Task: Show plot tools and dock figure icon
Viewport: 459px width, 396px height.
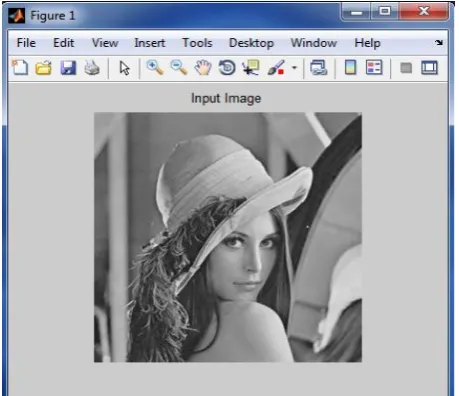Action: coord(429,68)
